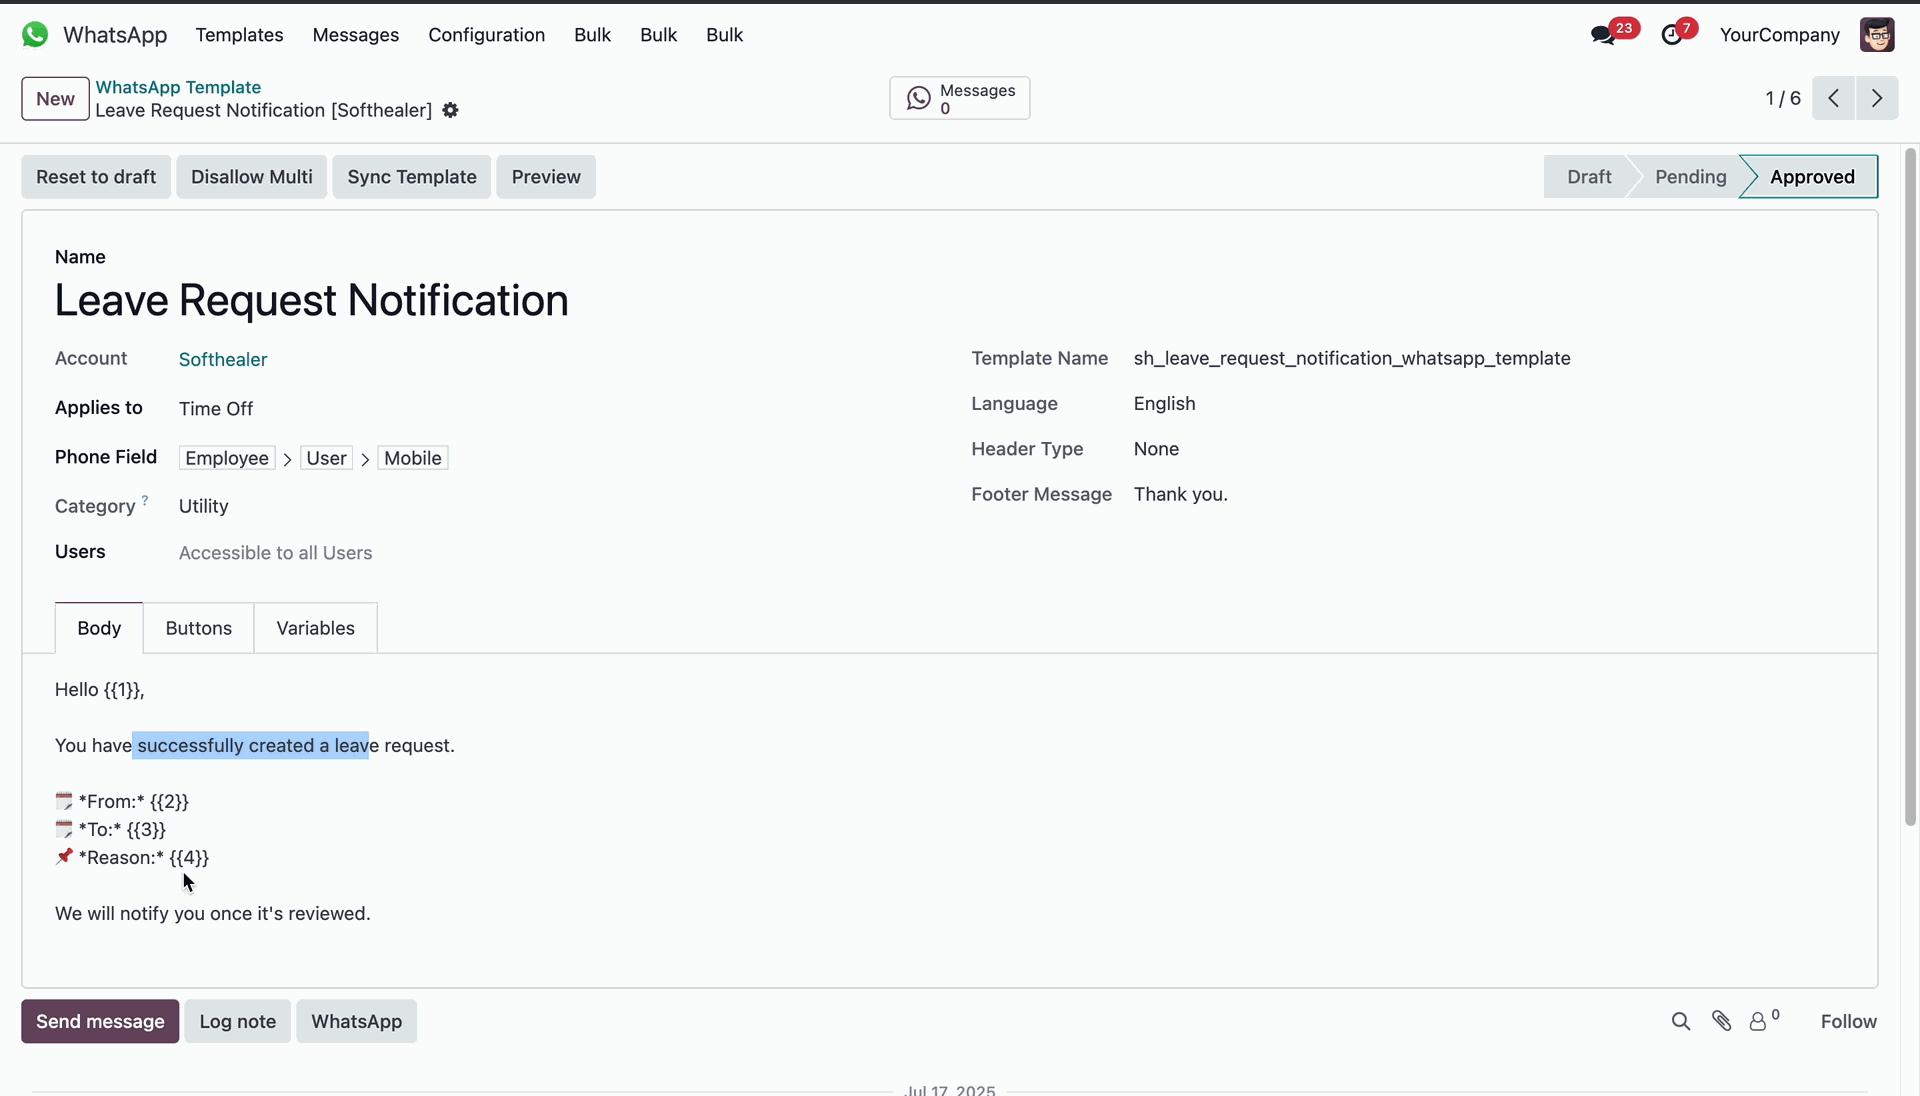Toggle the Disallow Multi button
The height and width of the screenshot is (1096, 1920).
252,177
